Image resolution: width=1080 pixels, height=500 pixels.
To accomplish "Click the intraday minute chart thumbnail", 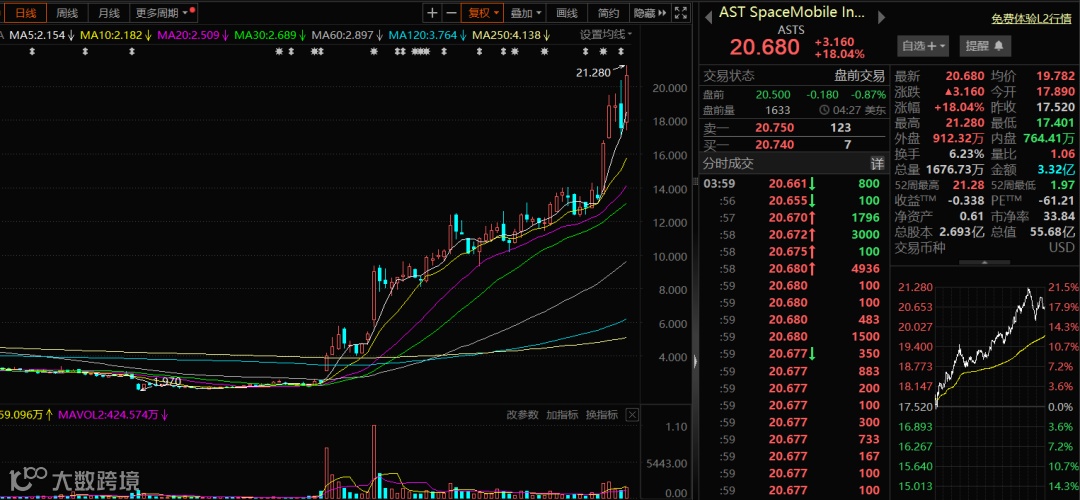I will coord(990,386).
